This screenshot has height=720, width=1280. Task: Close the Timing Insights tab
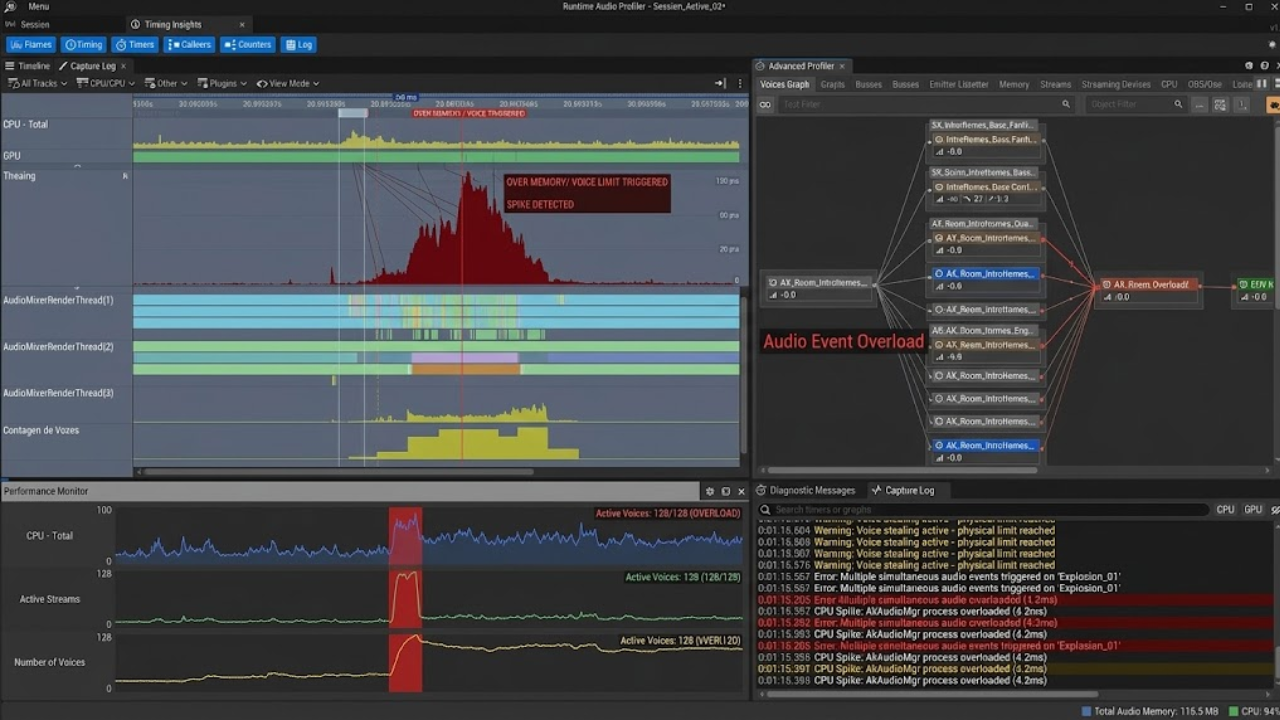click(242, 24)
